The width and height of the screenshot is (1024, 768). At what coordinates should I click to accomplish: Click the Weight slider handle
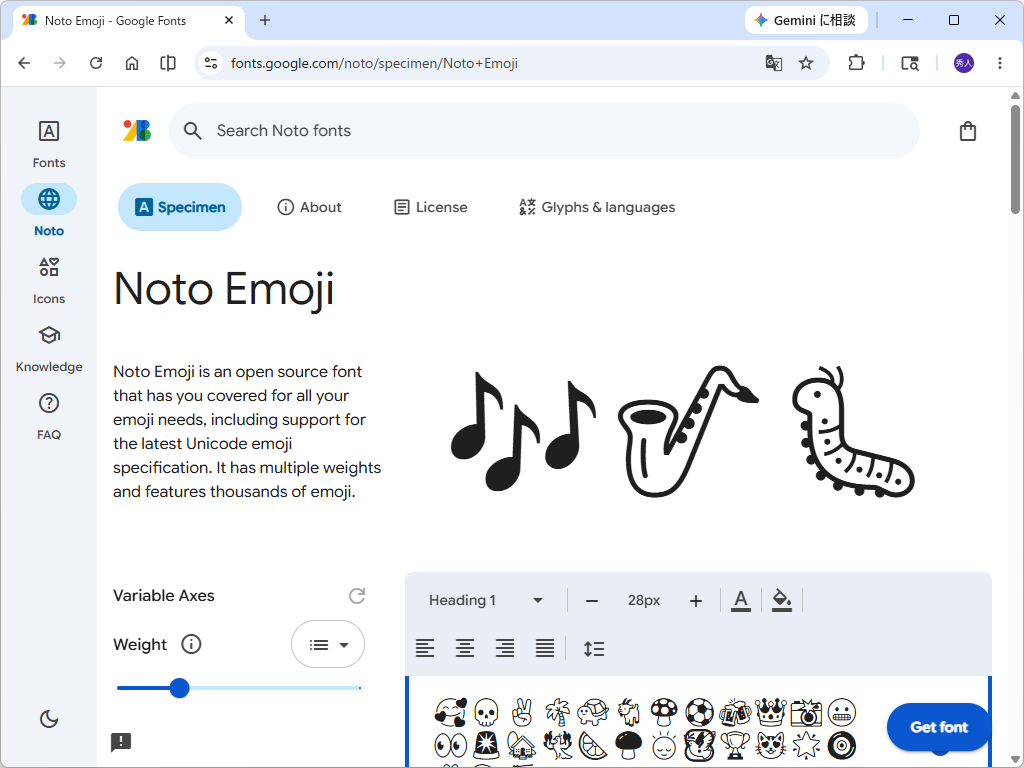(x=179, y=688)
